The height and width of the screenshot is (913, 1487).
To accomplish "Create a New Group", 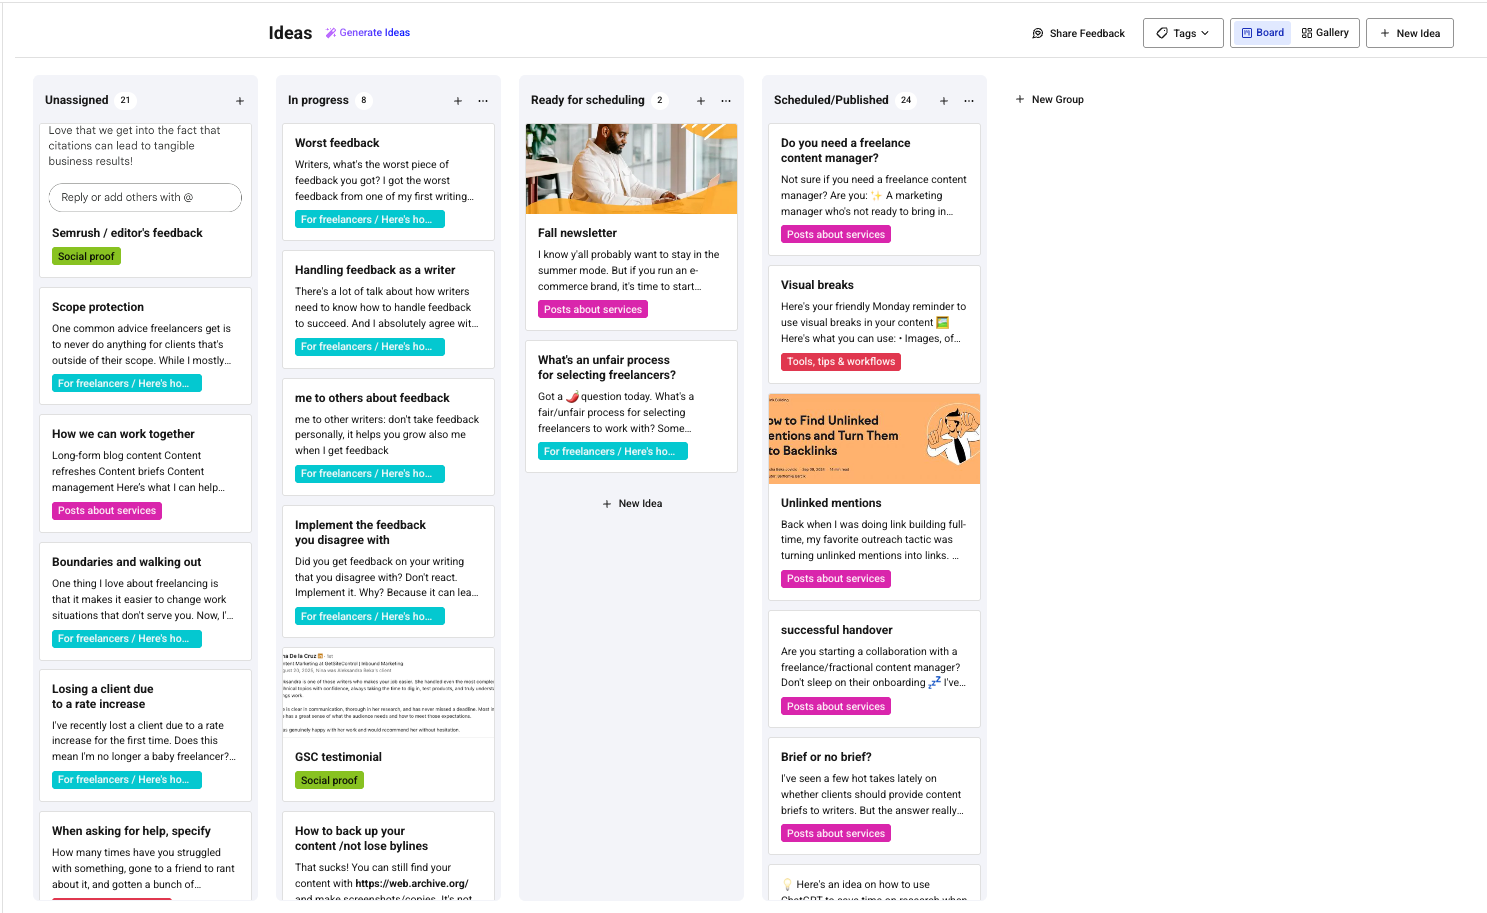I will [x=1049, y=100].
